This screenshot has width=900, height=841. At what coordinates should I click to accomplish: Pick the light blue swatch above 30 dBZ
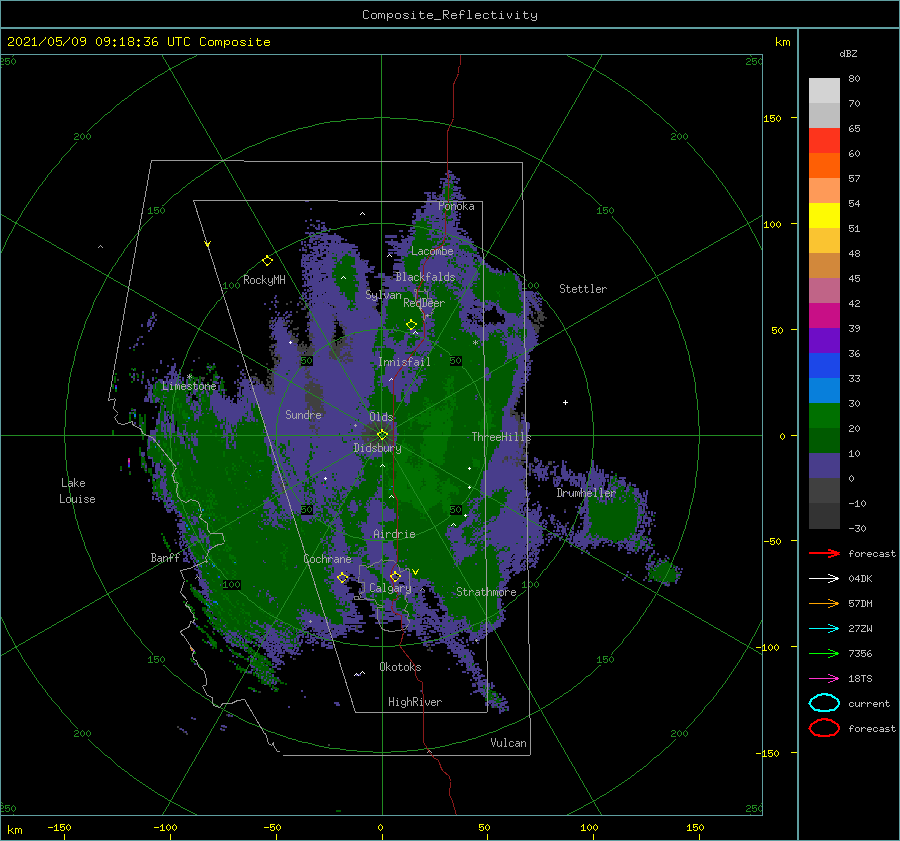coord(824,390)
